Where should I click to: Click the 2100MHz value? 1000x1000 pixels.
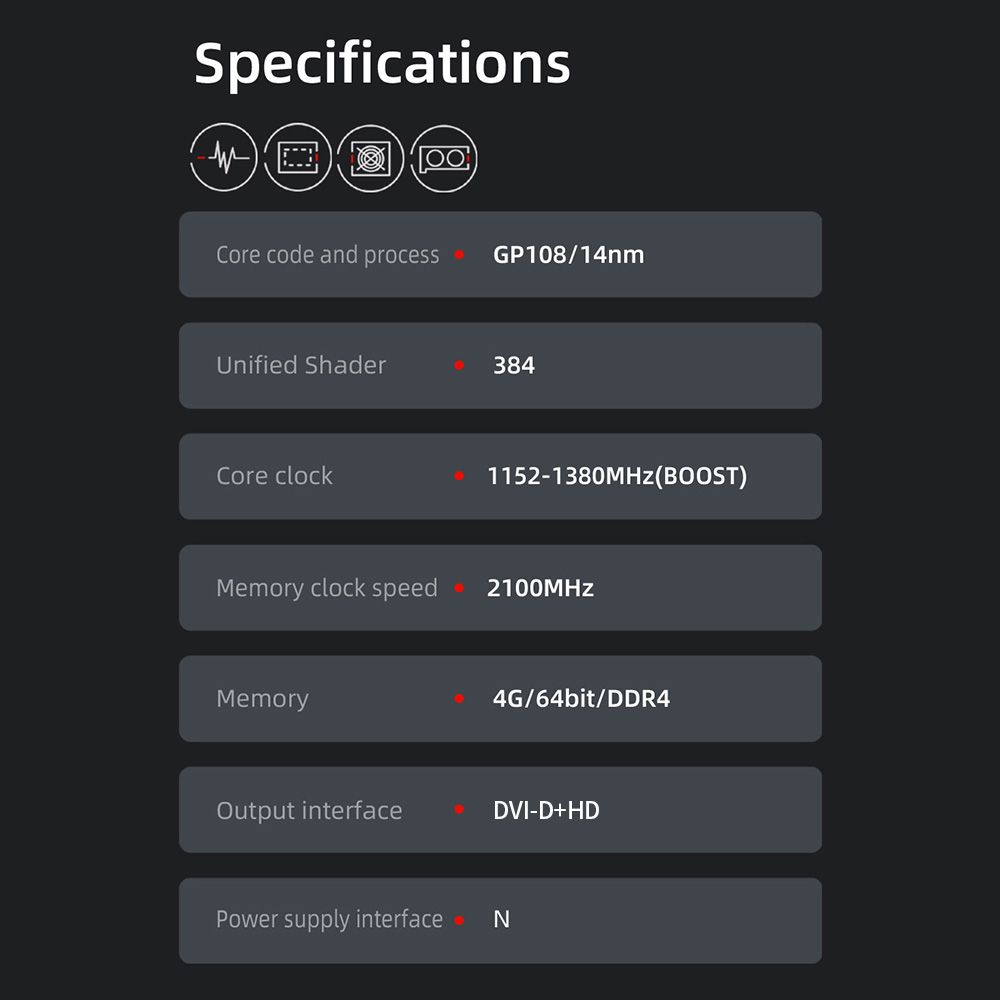(x=540, y=588)
